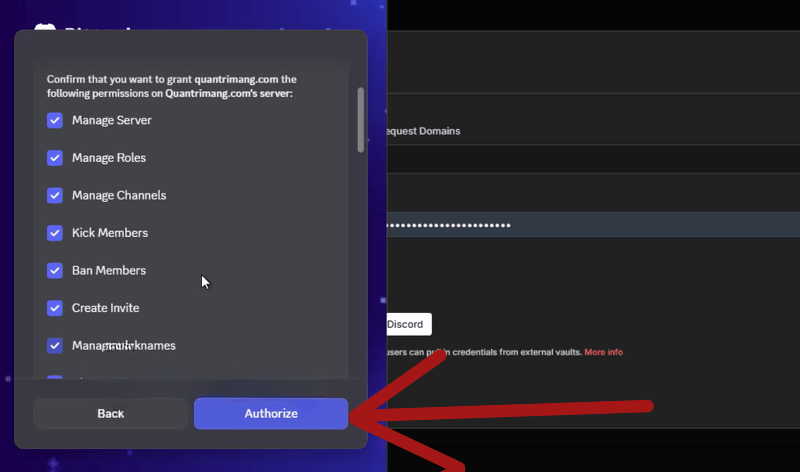
Task: Click the 'Confirm that you want to grant' text
Action: pos(119,79)
